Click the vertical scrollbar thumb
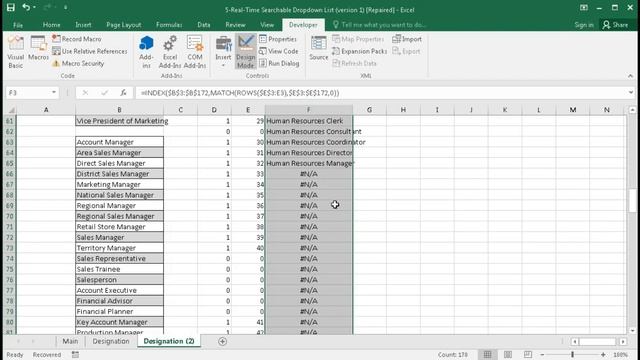 pos(632,200)
